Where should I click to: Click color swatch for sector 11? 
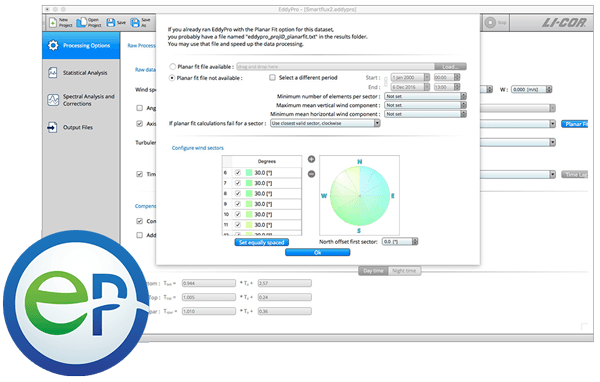tap(249, 225)
